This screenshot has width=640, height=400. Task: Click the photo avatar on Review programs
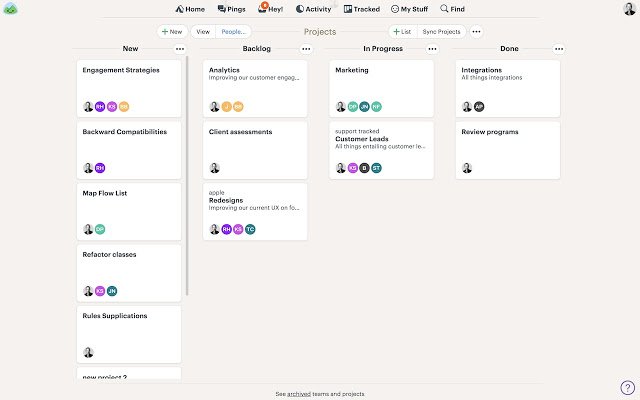click(467, 168)
